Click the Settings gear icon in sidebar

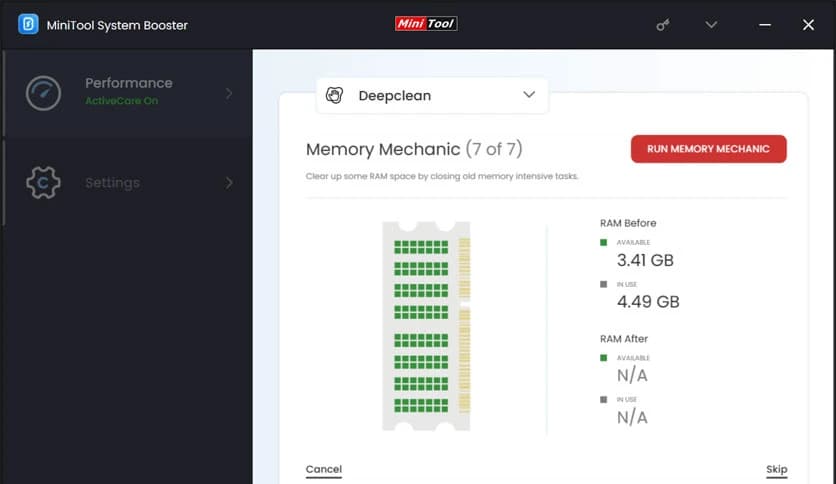(44, 183)
